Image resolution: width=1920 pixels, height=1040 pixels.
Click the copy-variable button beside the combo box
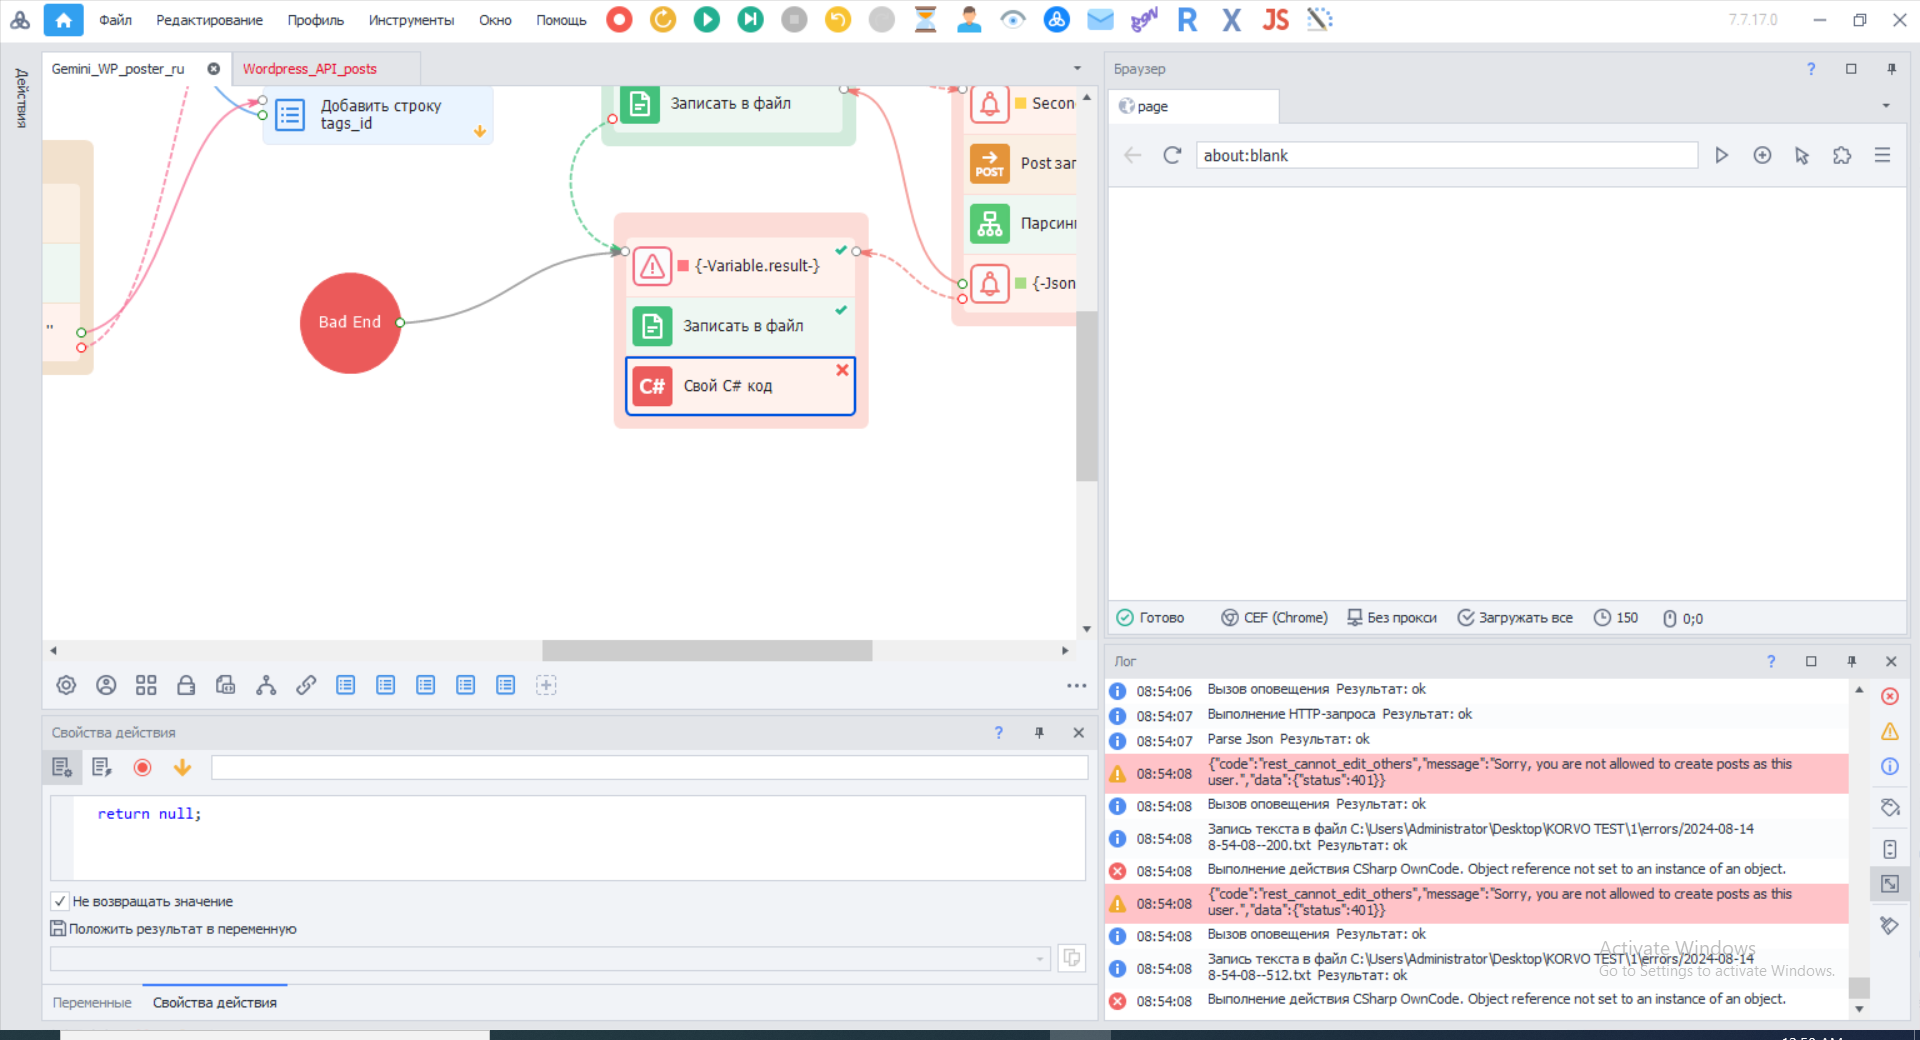coord(1071,959)
